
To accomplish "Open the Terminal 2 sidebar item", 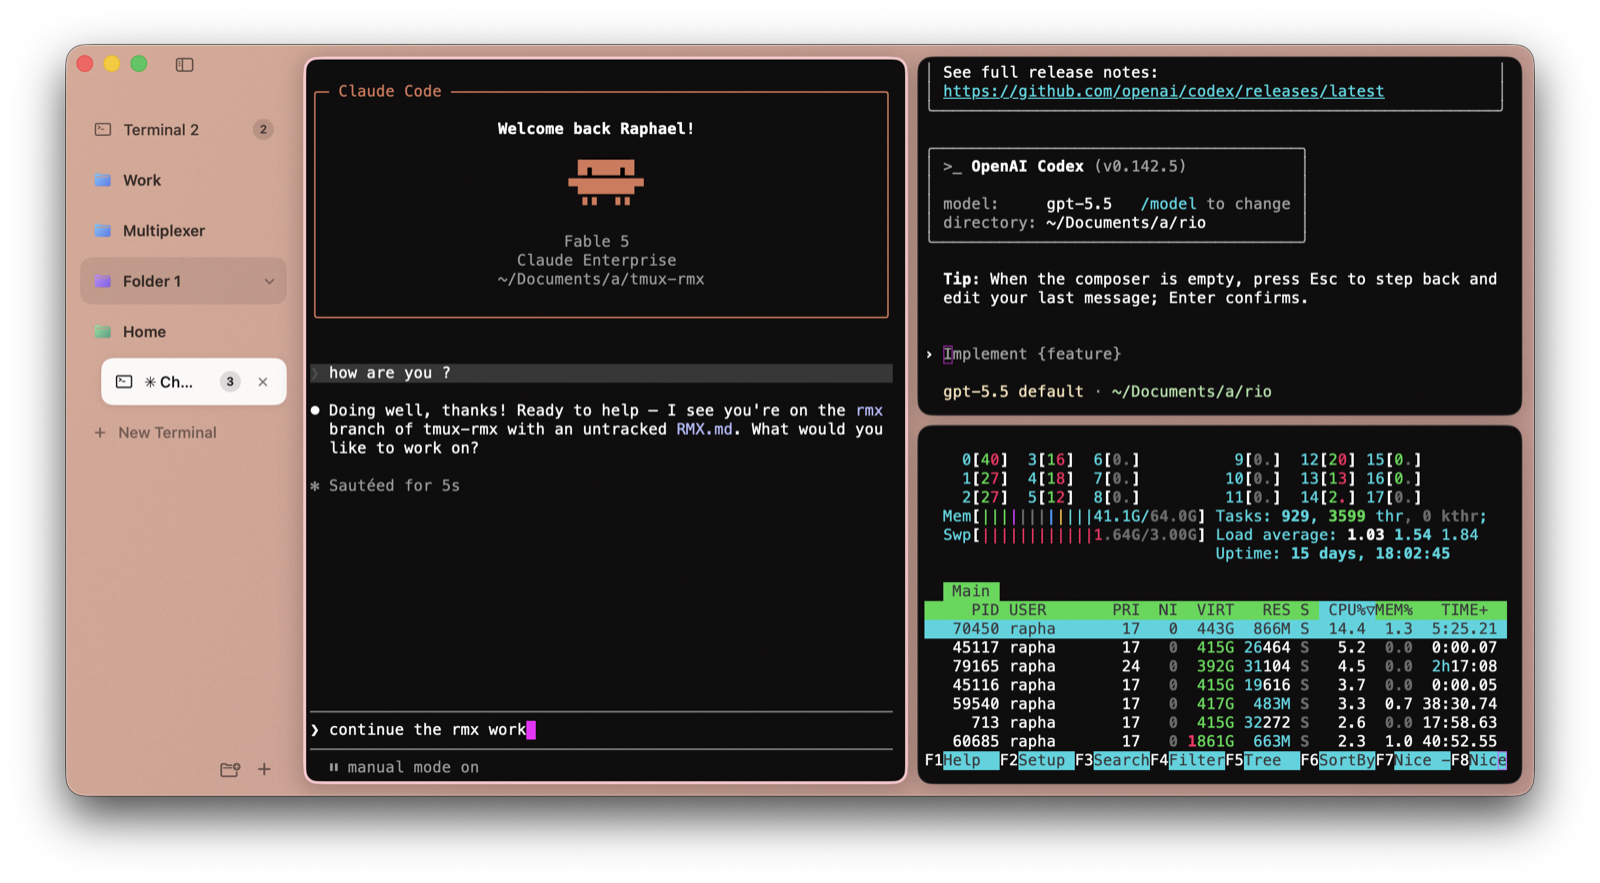I will click(x=183, y=129).
